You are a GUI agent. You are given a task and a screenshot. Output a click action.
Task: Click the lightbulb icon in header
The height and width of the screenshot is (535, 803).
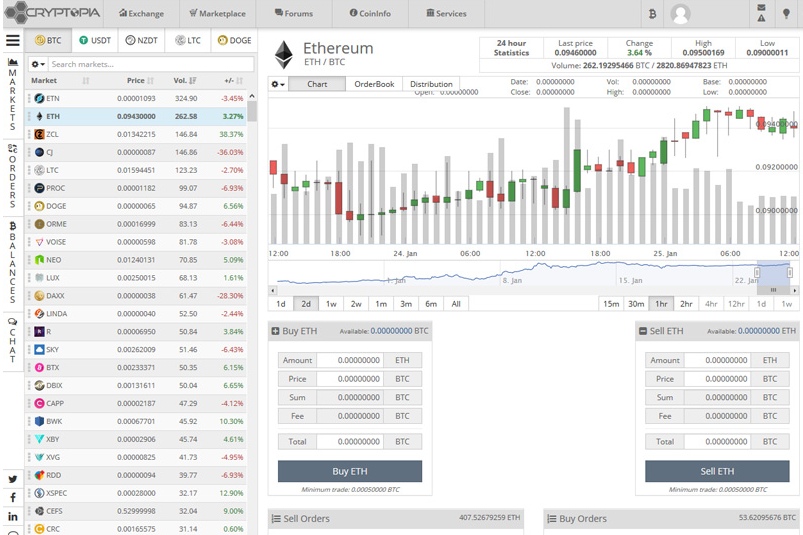(x=786, y=14)
